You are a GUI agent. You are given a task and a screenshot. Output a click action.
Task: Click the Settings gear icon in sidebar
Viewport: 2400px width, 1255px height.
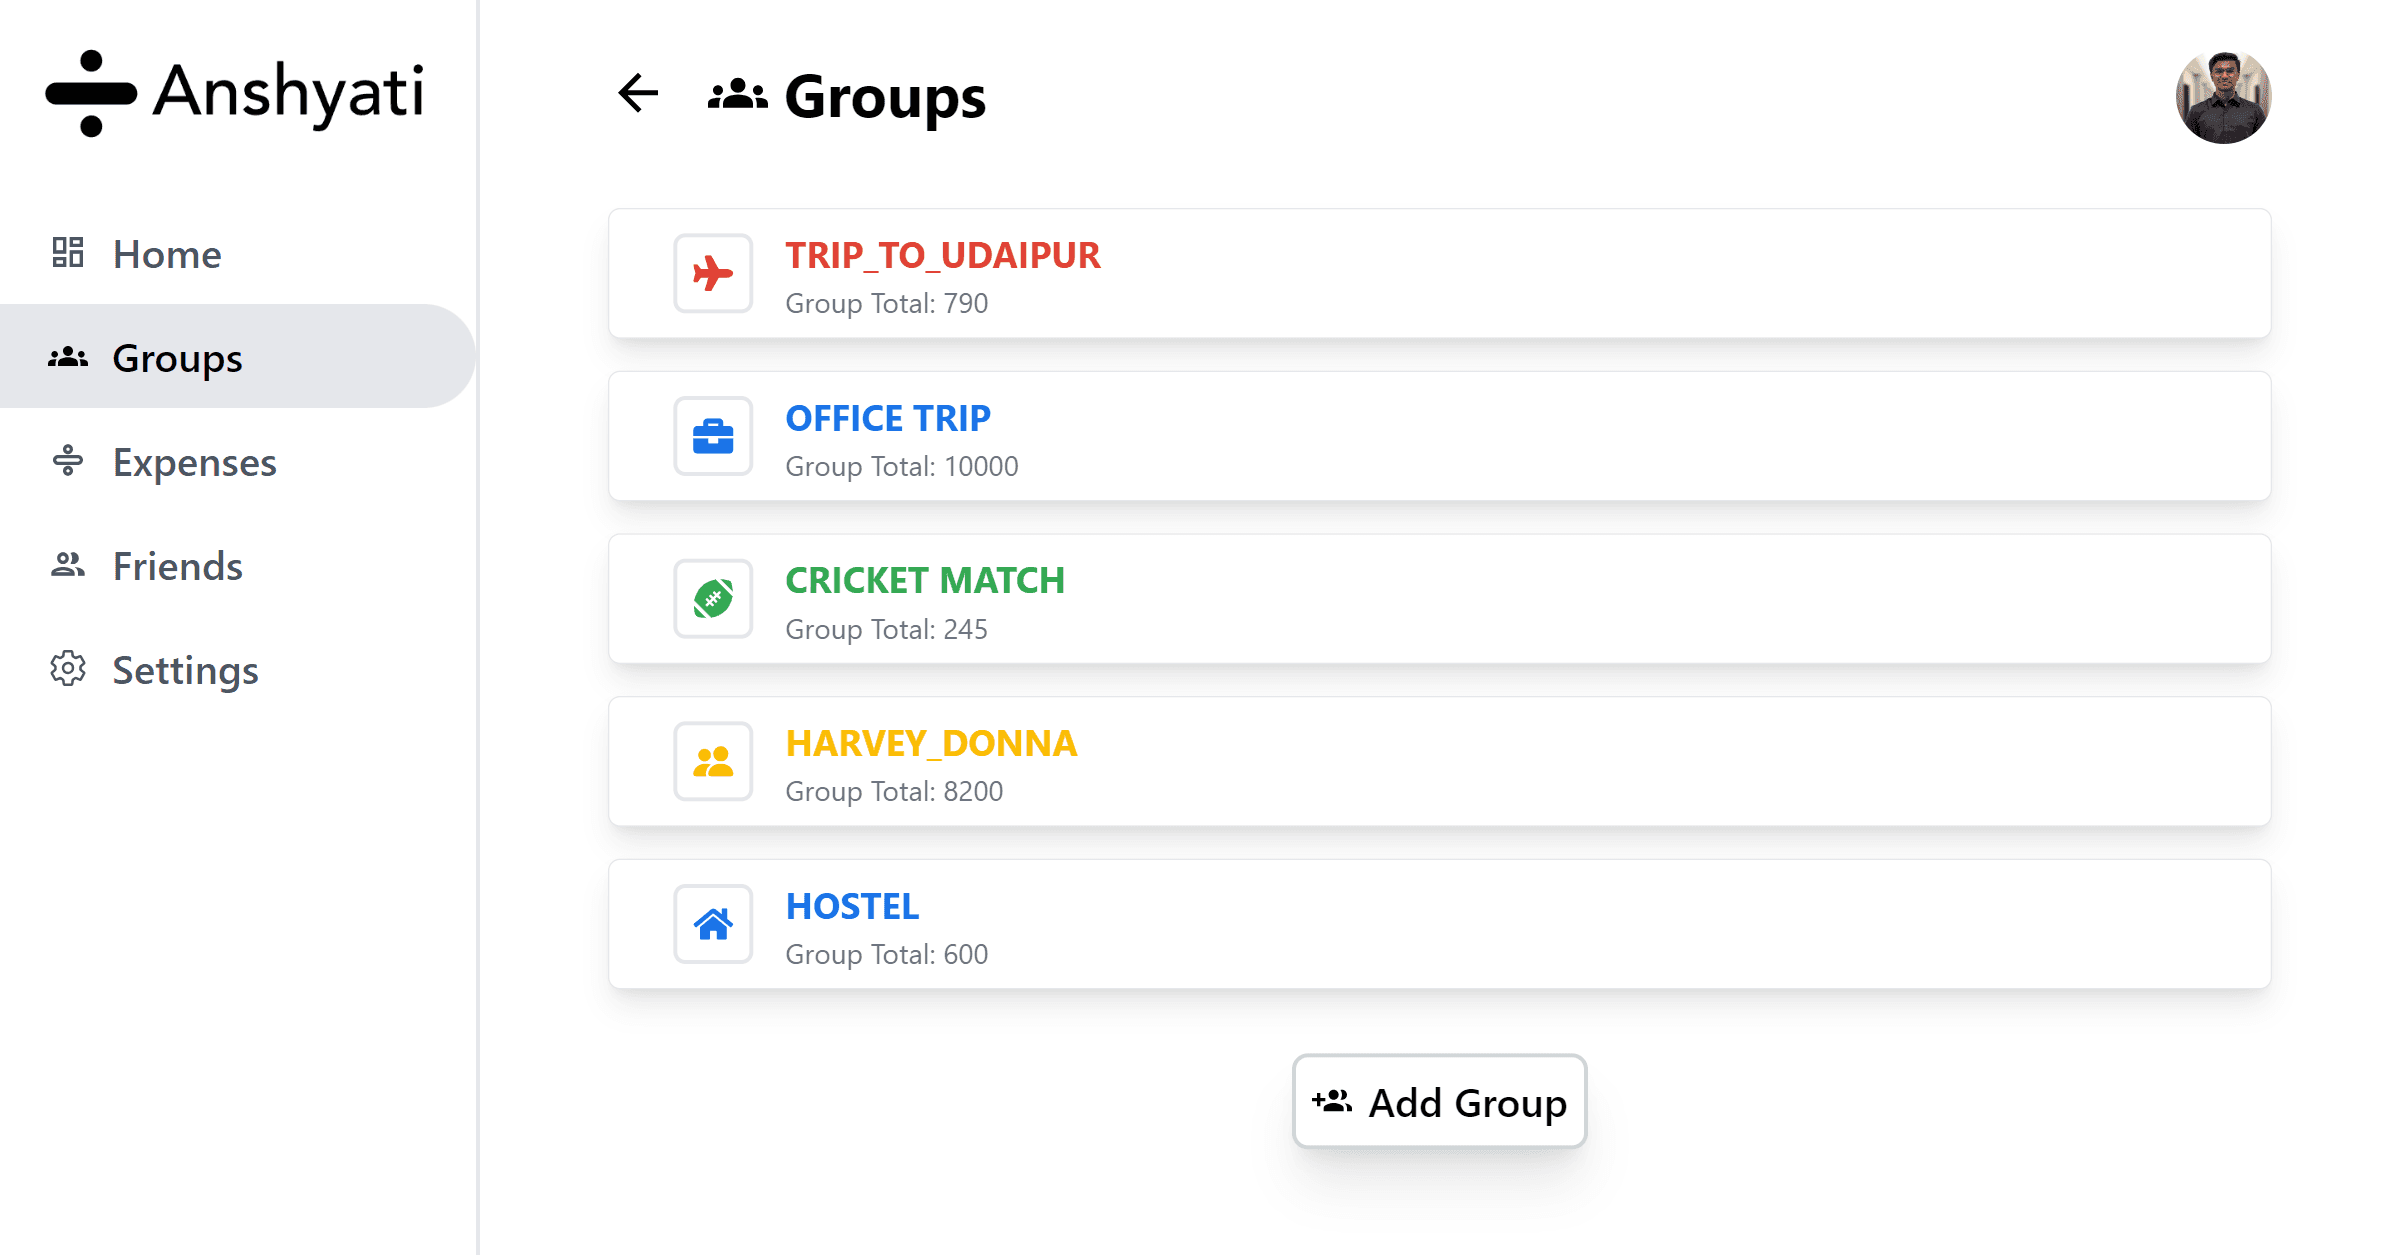click(x=68, y=669)
